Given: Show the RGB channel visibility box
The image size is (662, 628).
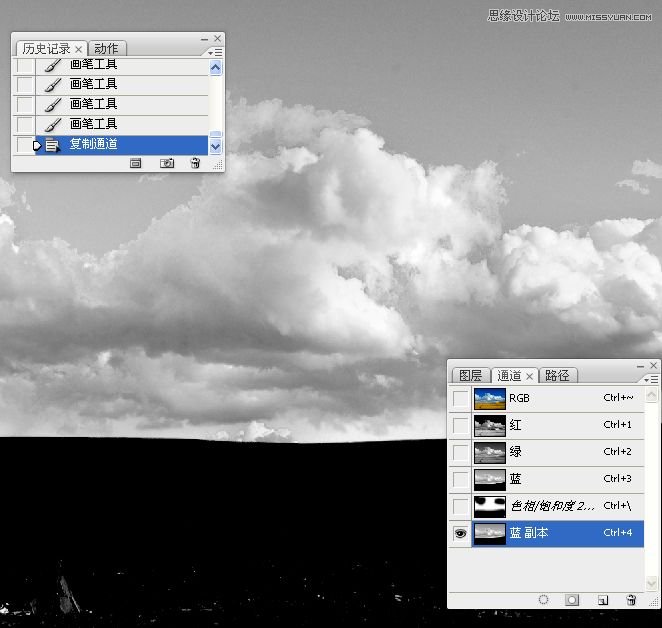Looking at the screenshot, I should click(x=460, y=399).
